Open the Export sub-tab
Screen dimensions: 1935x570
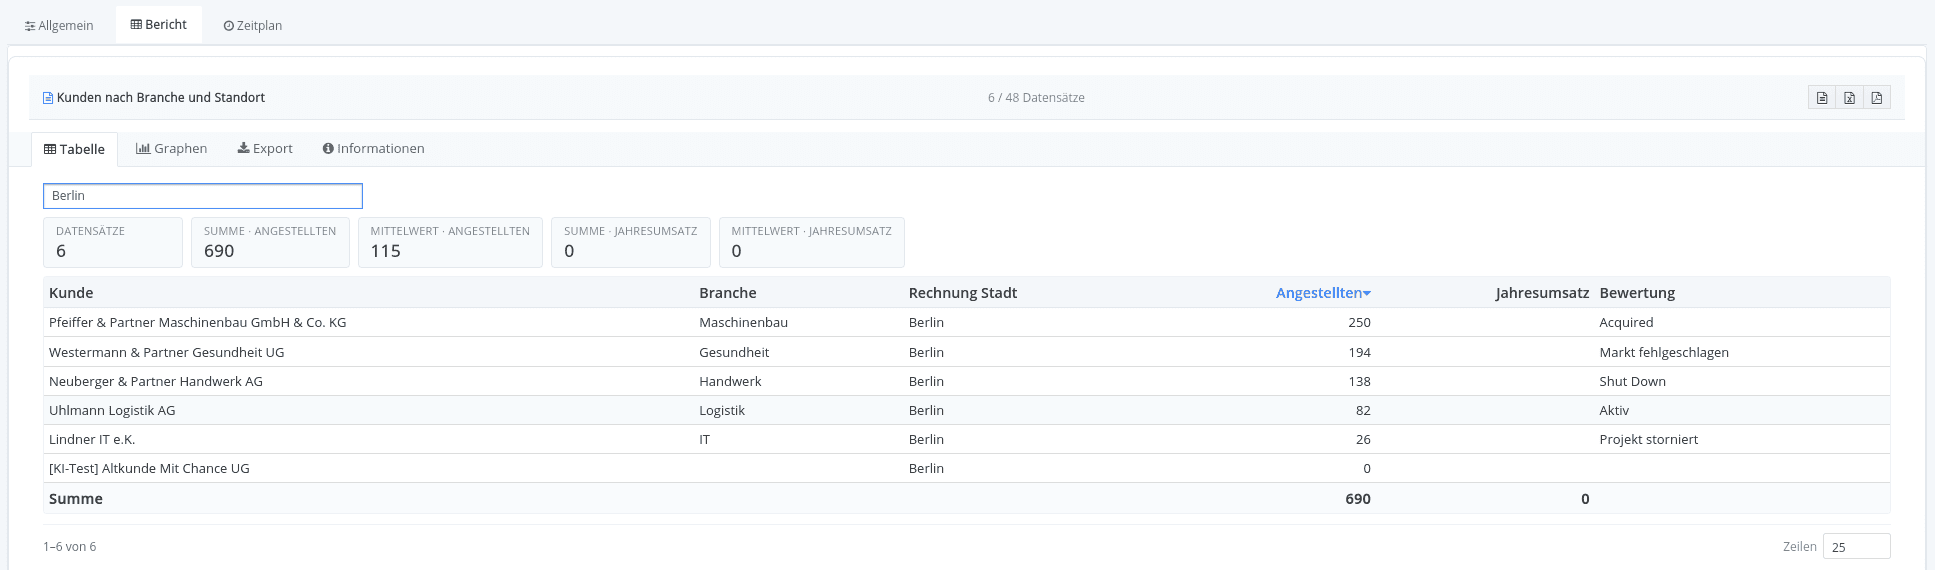click(265, 148)
